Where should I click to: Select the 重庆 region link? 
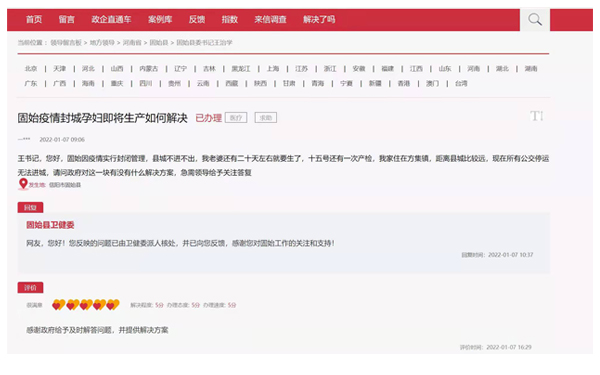[x=117, y=83]
